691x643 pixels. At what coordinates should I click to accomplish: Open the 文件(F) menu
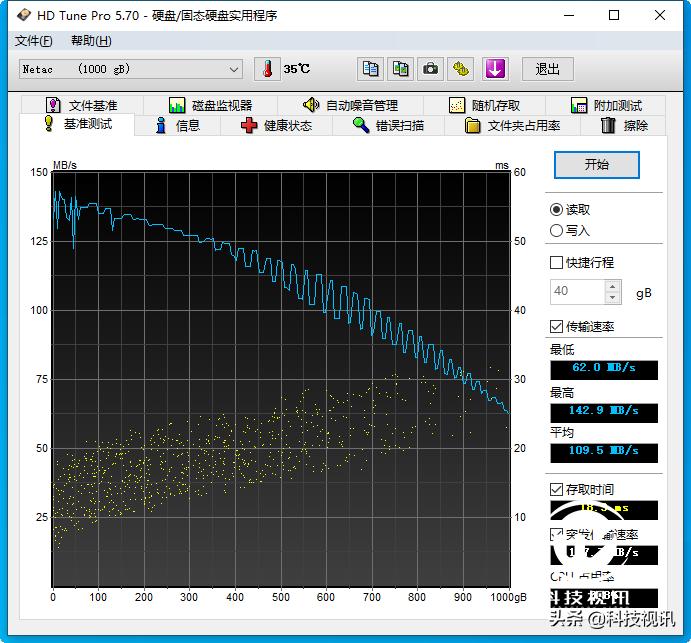[34, 41]
